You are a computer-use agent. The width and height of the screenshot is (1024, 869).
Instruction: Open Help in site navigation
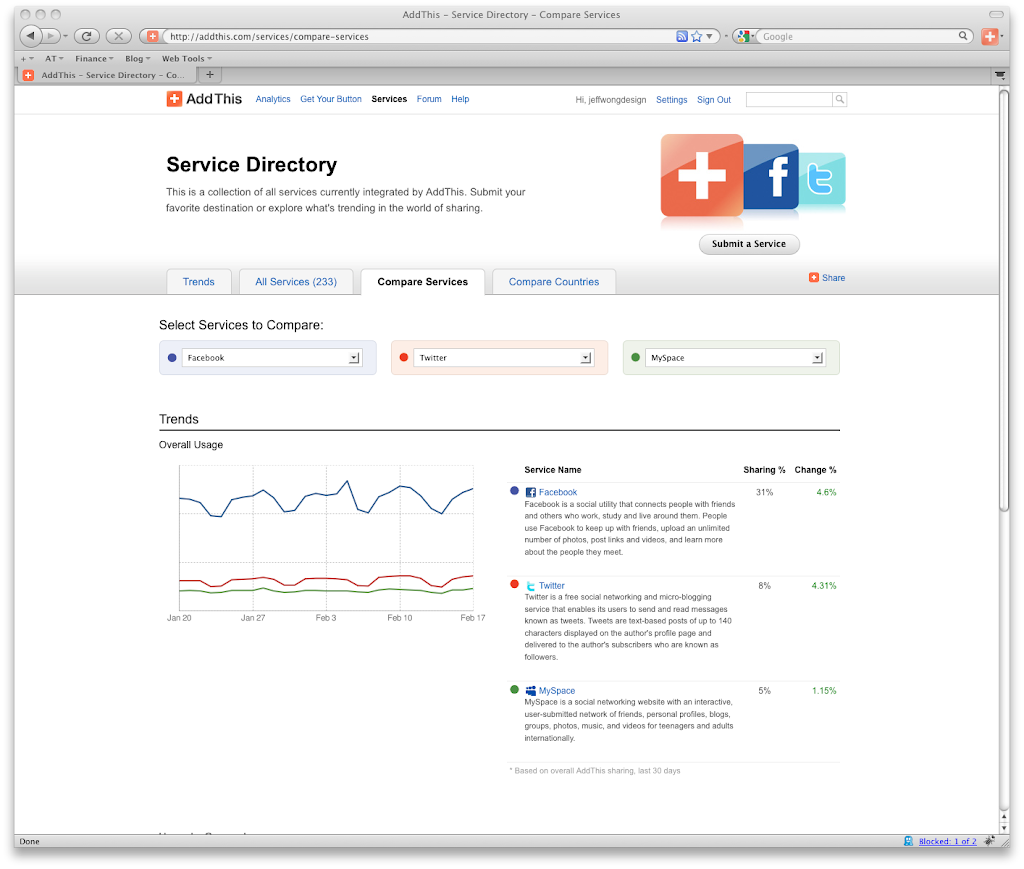(460, 99)
